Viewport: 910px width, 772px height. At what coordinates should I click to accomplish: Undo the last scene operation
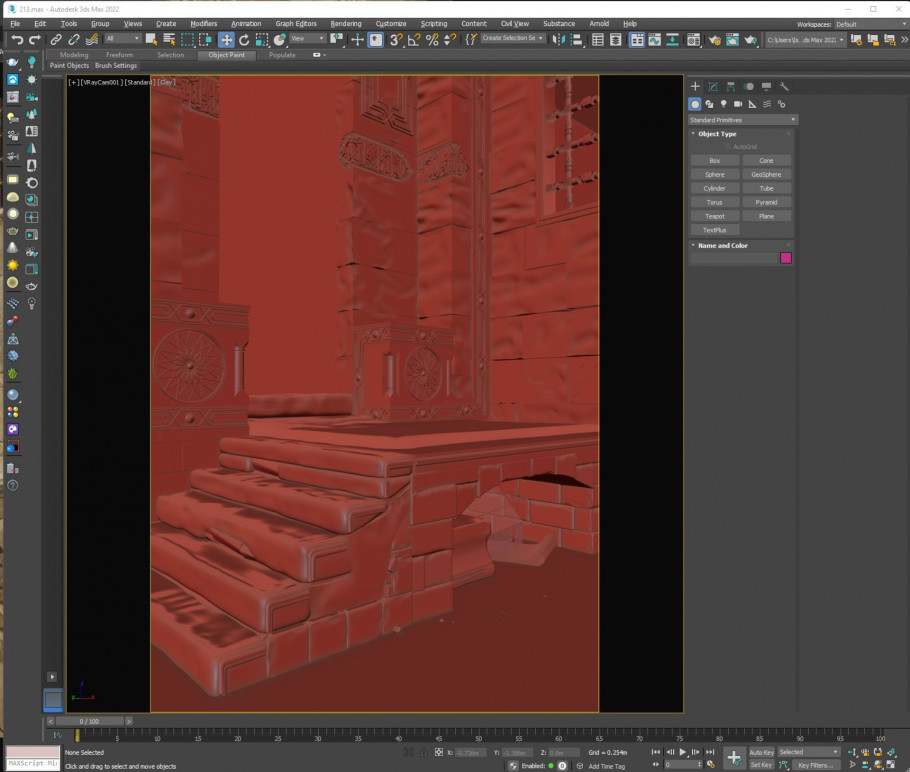pos(17,39)
